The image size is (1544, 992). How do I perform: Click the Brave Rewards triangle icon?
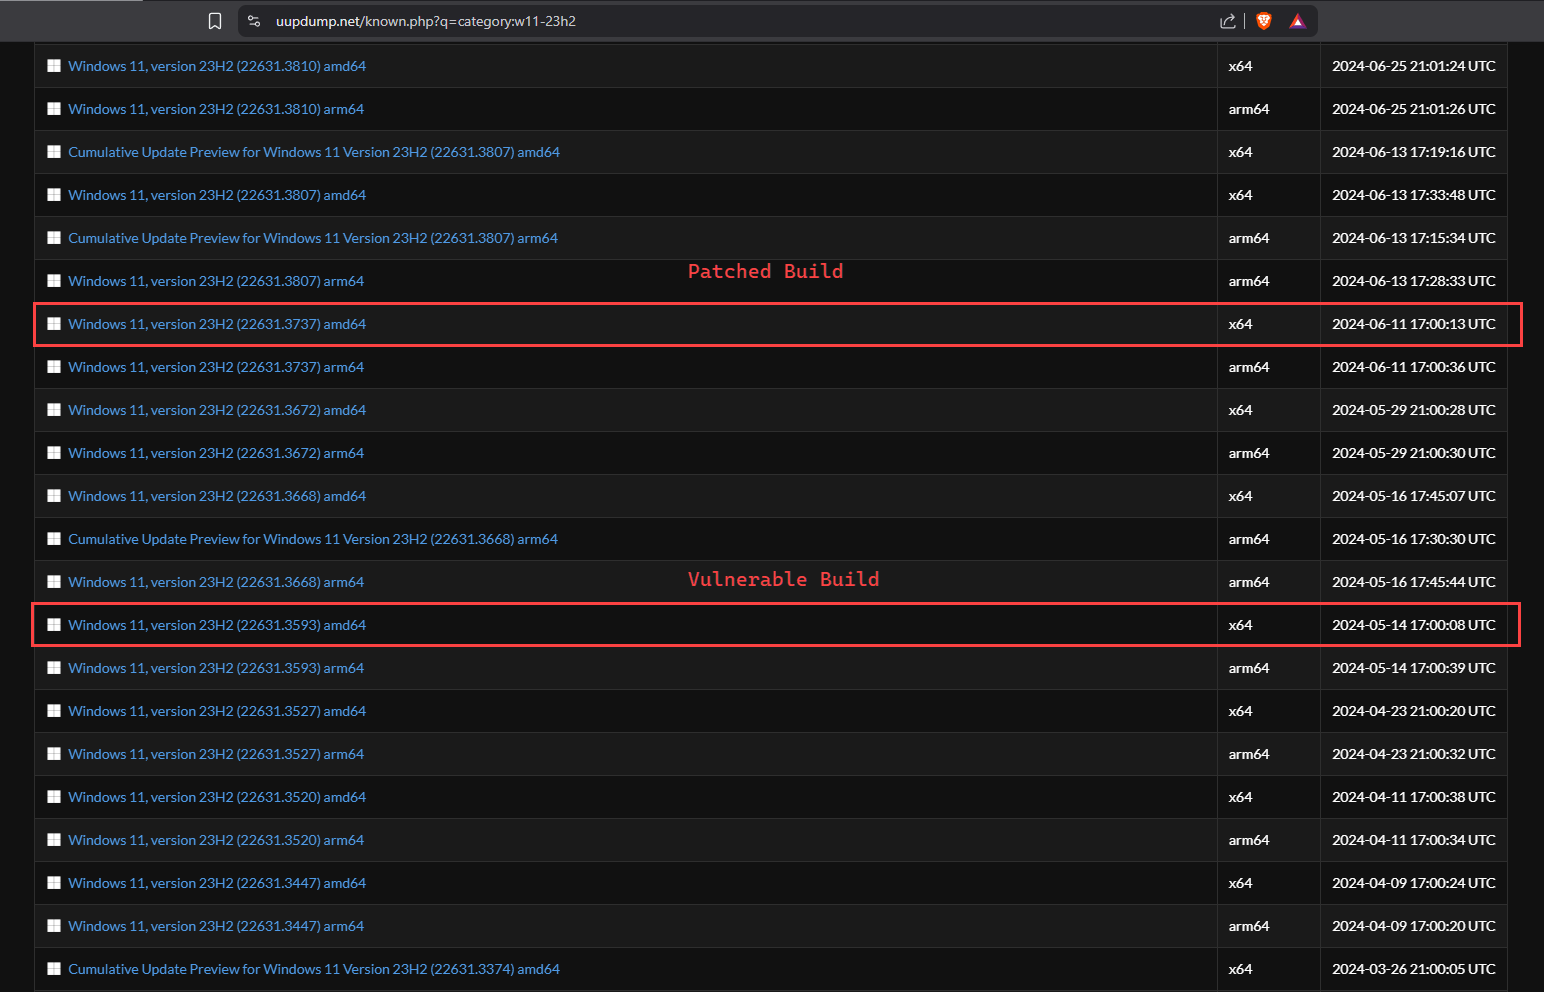(1297, 21)
